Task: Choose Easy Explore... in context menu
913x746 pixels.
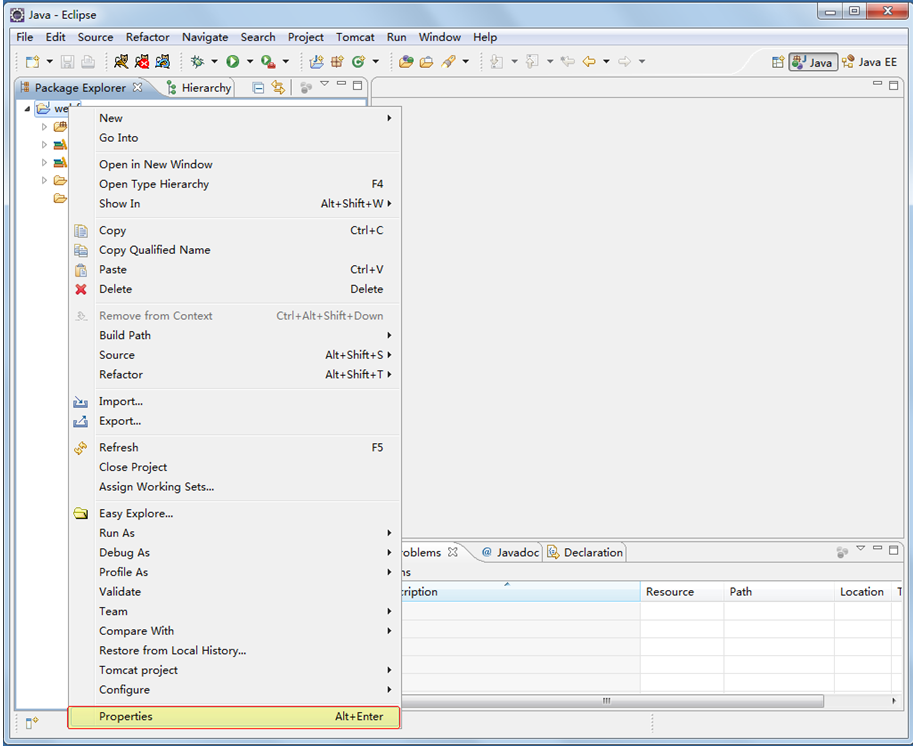Action: [234, 514]
